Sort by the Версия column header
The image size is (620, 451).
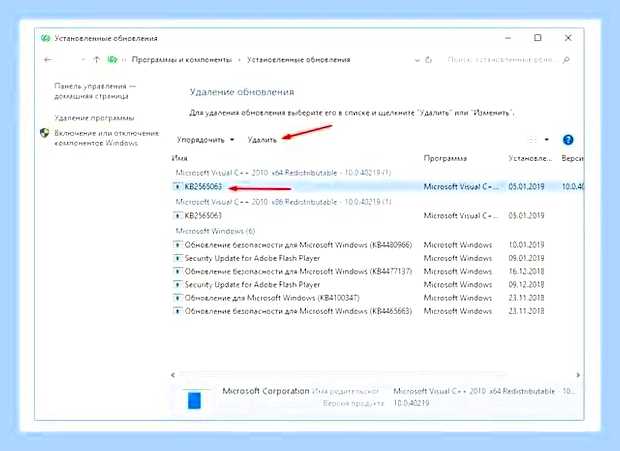[x=572, y=158]
